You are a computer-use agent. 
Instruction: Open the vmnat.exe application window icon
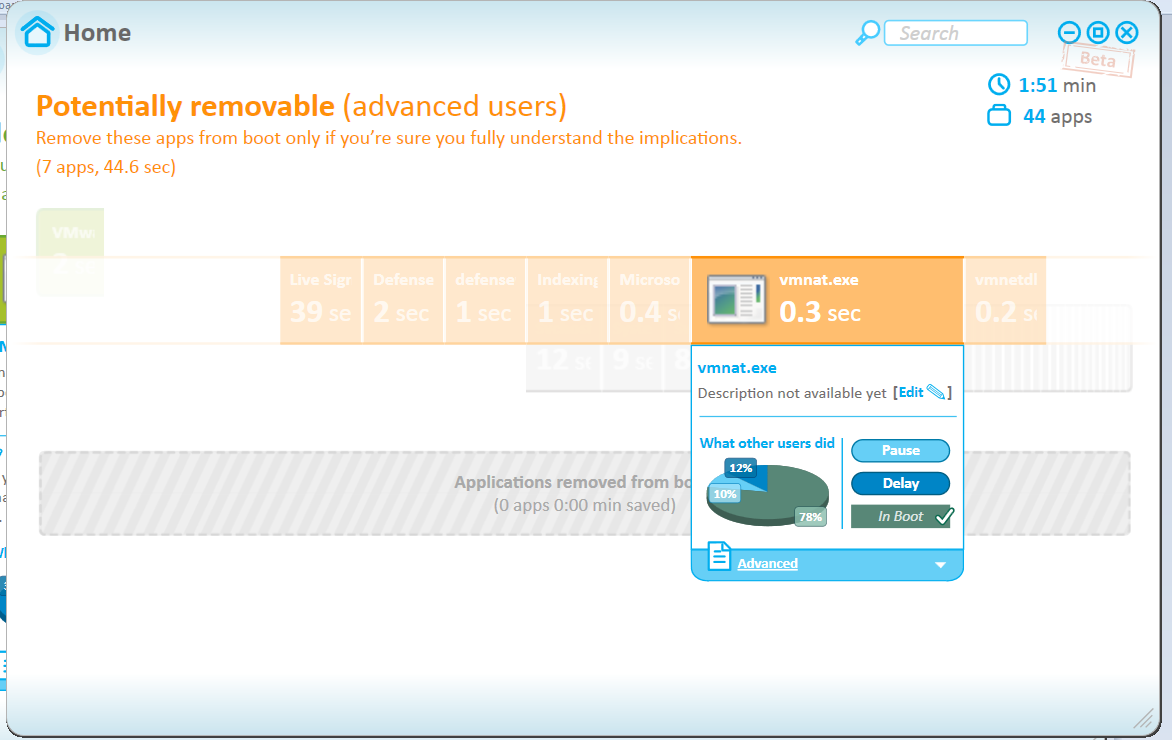[736, 300]
